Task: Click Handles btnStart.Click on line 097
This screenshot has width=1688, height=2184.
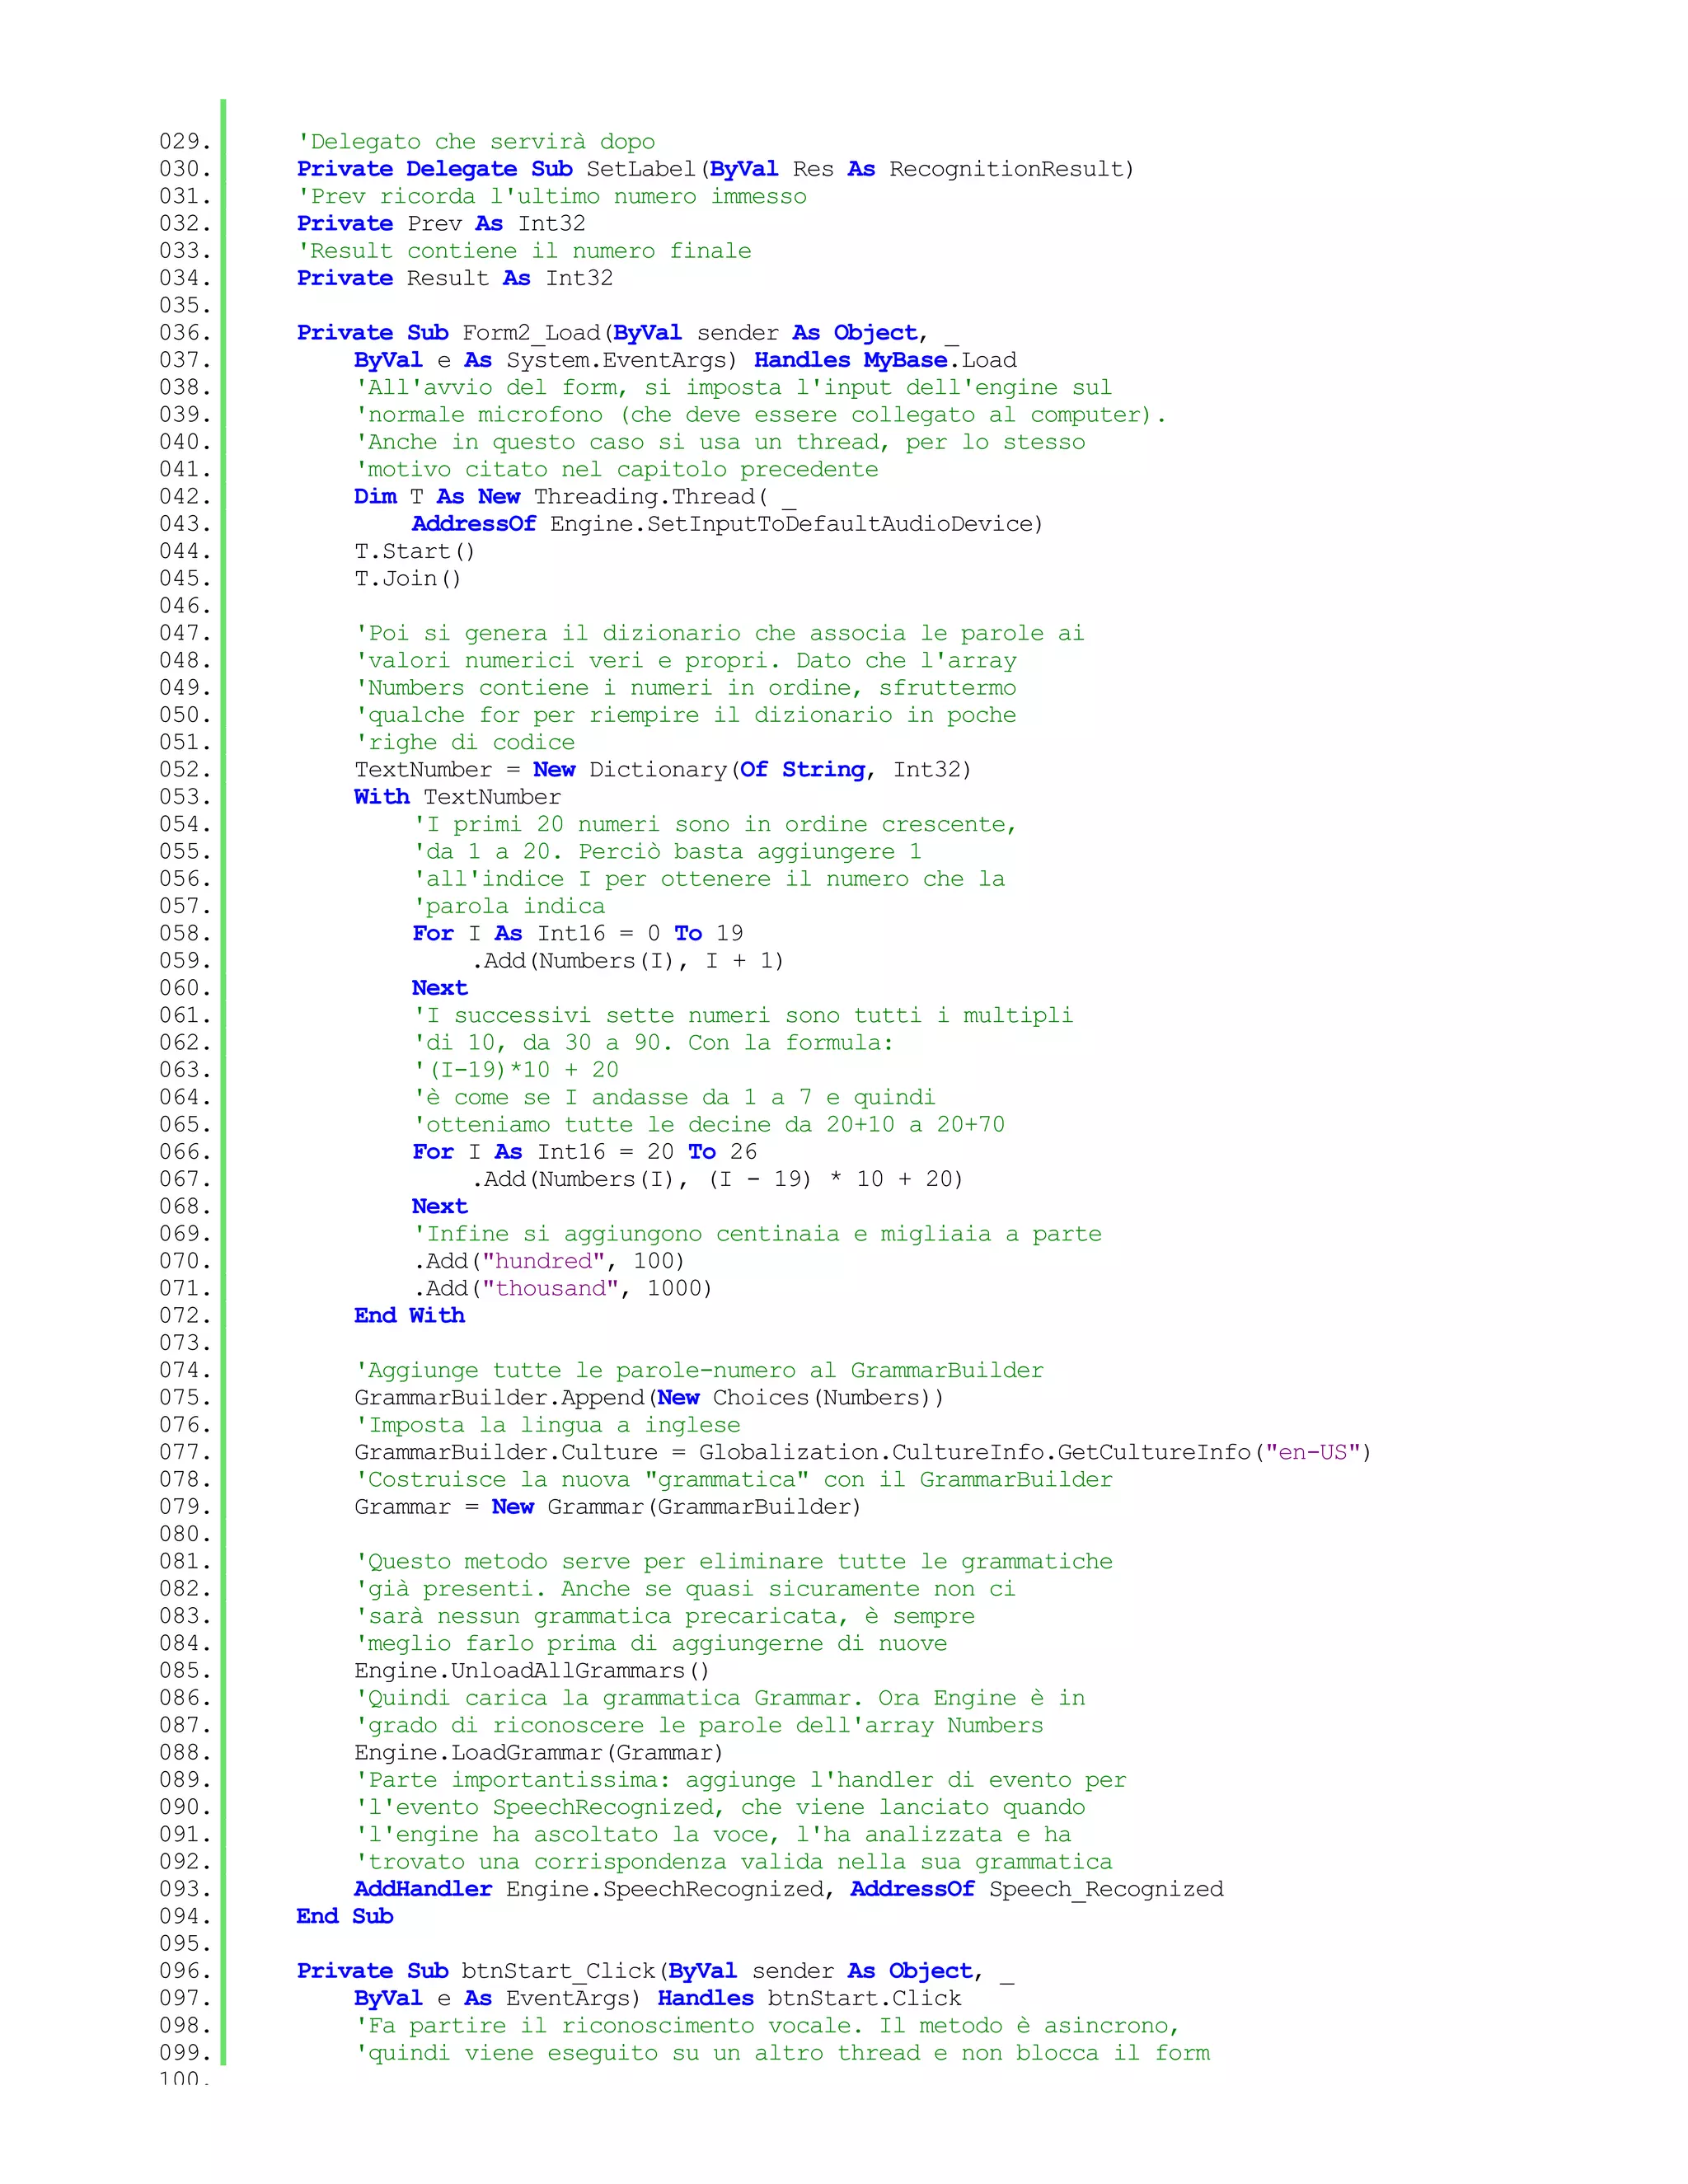Action: pos(809,1998)
